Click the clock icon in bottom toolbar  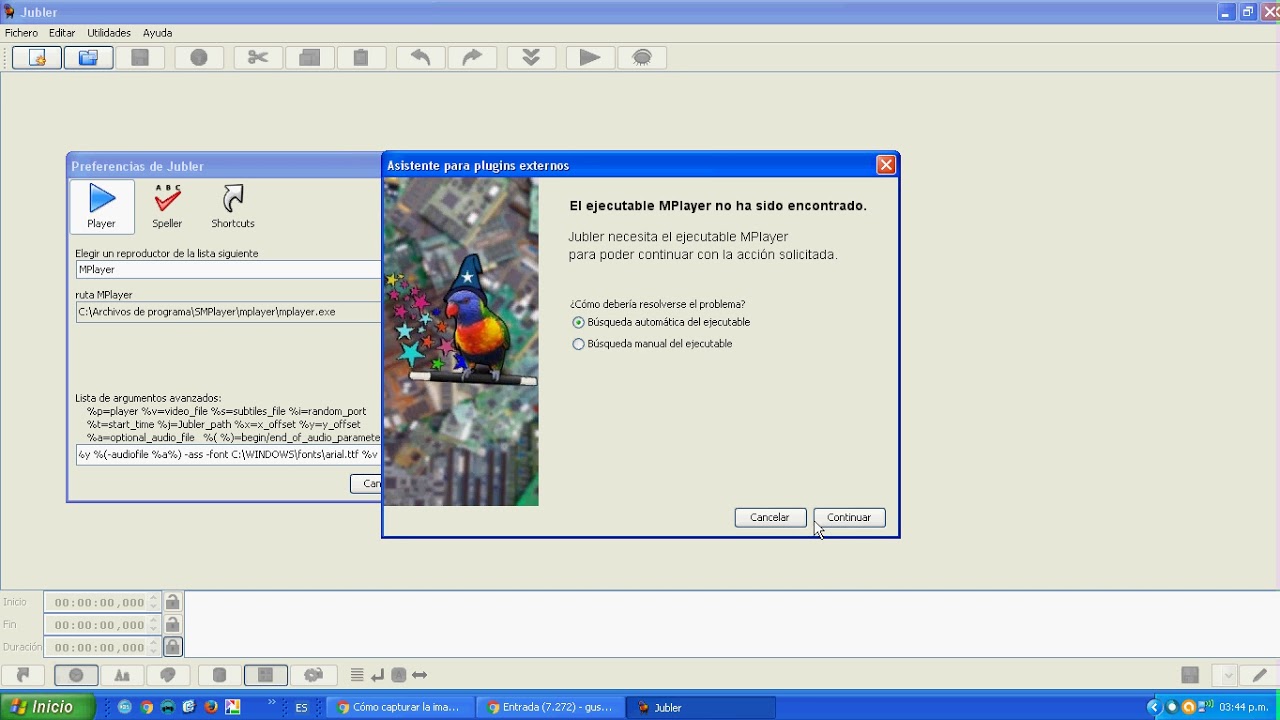76,675
